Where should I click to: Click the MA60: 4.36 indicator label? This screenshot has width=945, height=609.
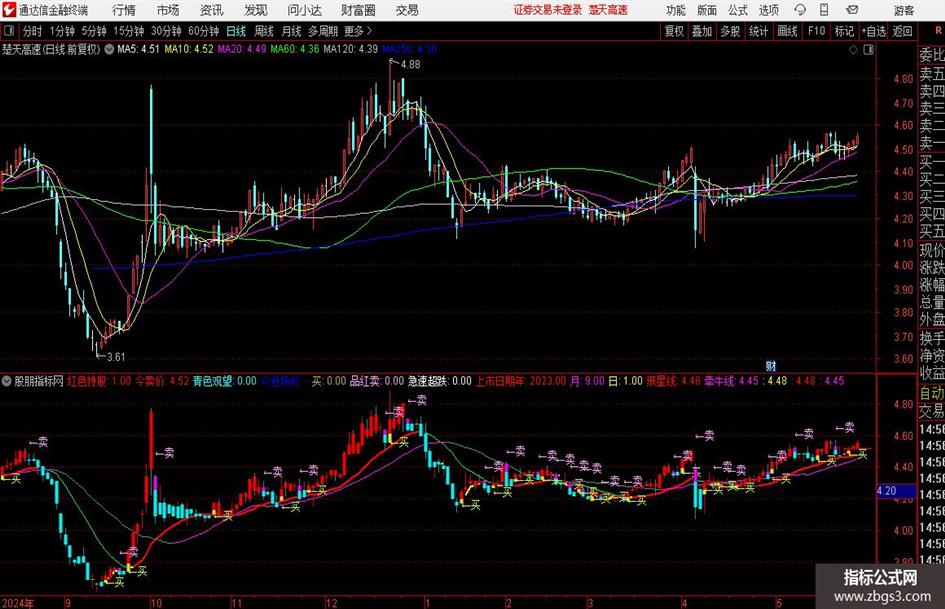[x=295, y=49]
